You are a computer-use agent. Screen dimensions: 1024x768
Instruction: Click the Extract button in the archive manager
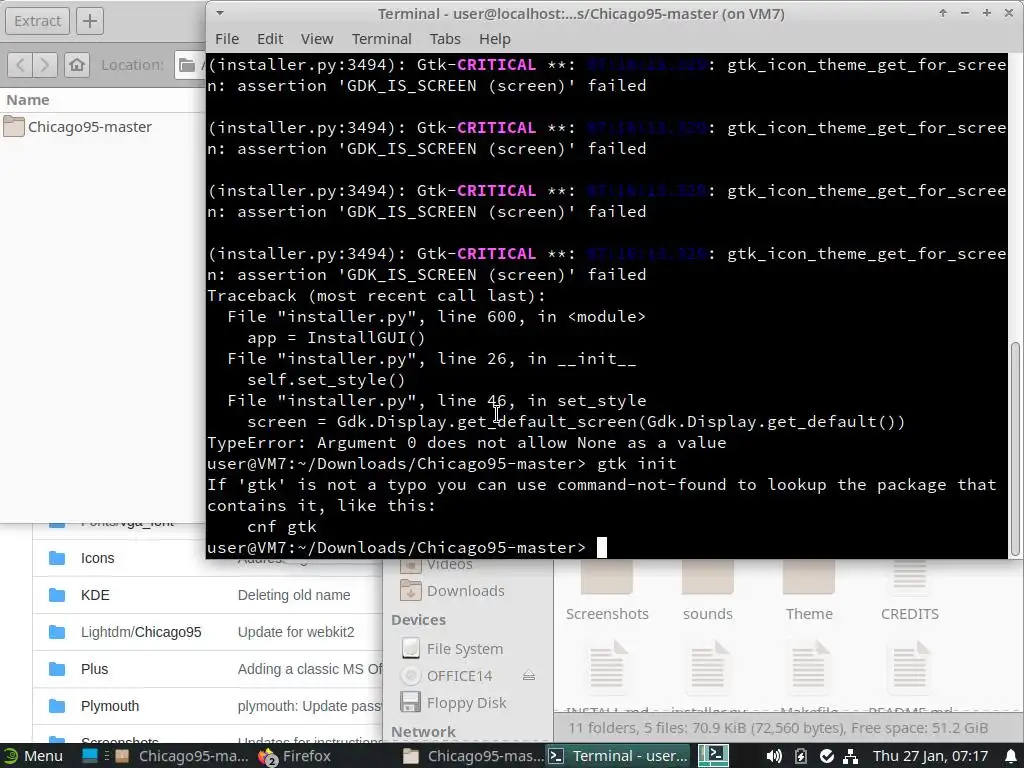pos(37,21)
